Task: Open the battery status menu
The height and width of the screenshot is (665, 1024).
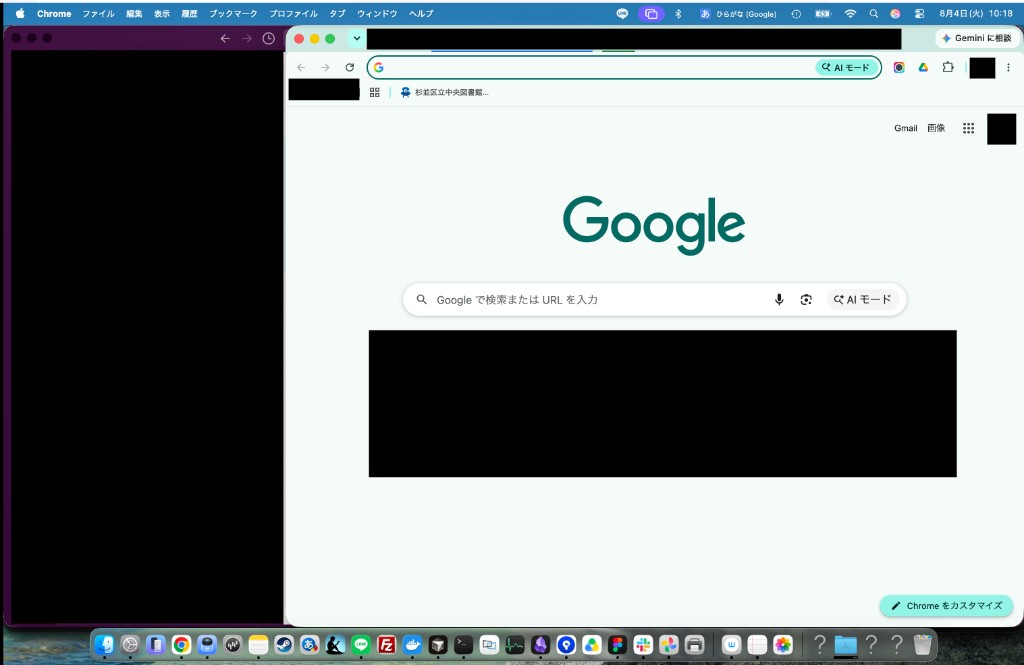Action: pos(823,13)
